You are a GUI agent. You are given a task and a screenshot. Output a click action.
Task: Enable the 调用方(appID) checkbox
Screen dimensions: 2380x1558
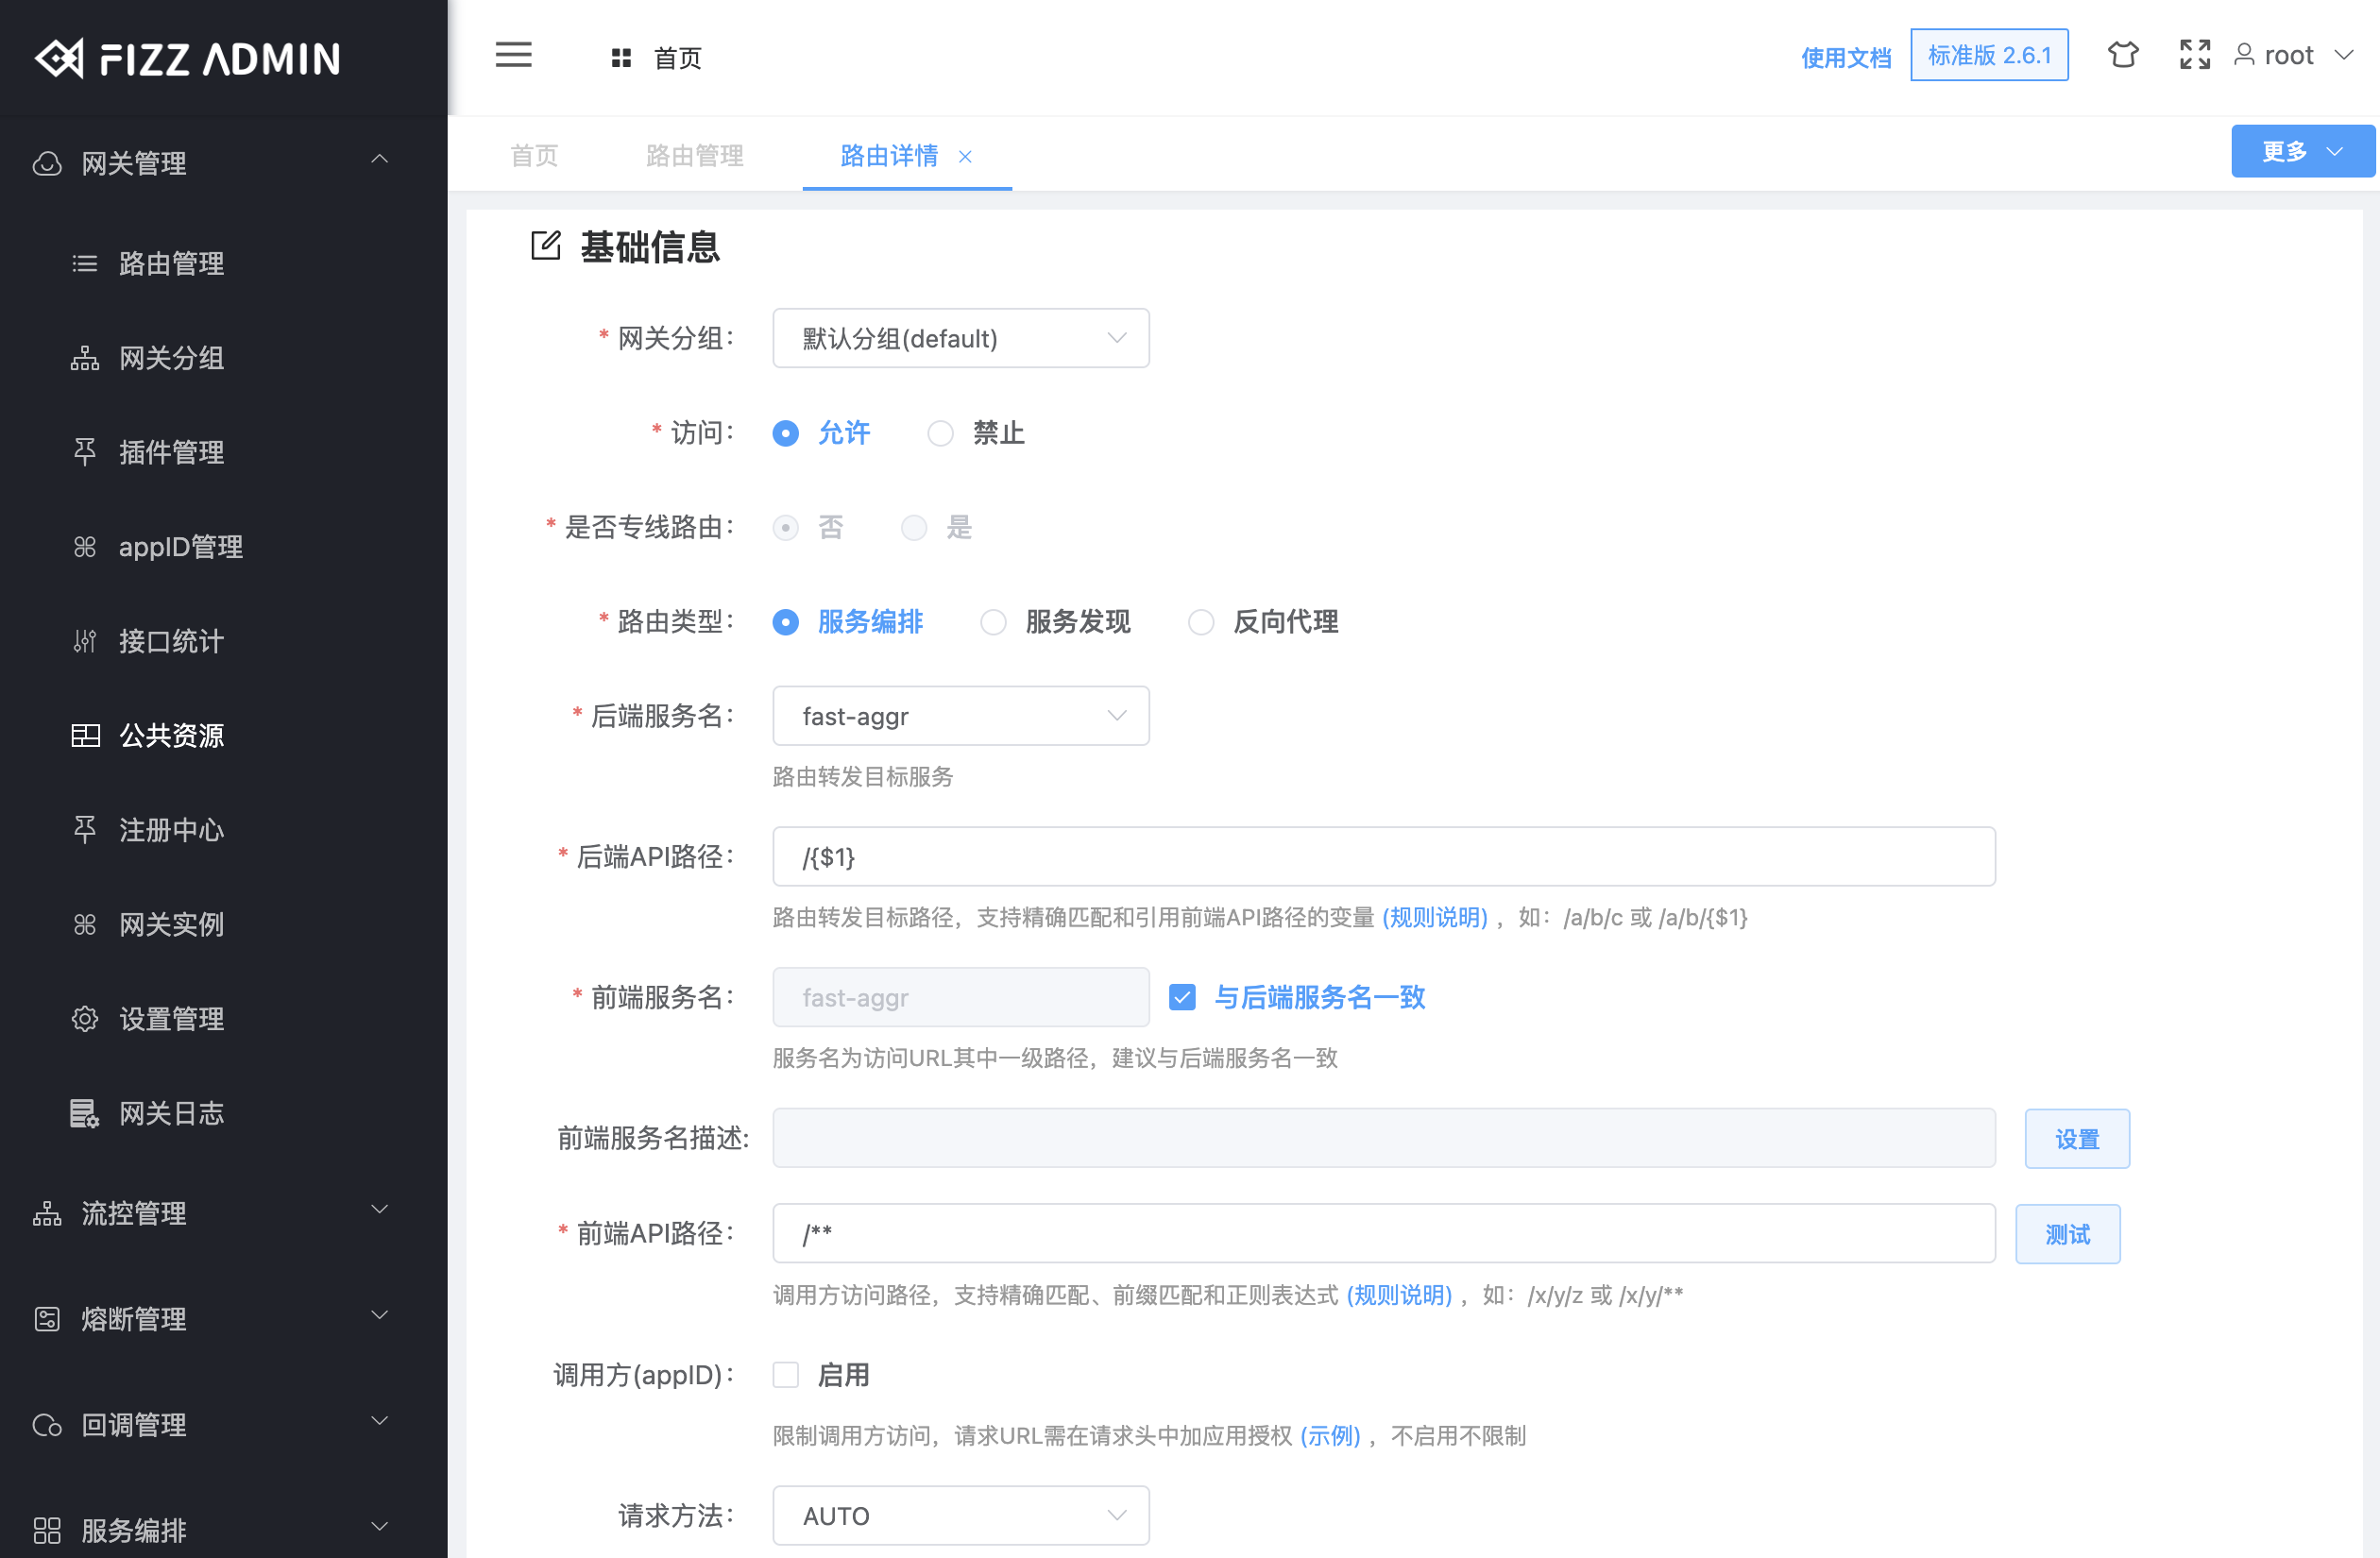click(x=786, y=1375)
